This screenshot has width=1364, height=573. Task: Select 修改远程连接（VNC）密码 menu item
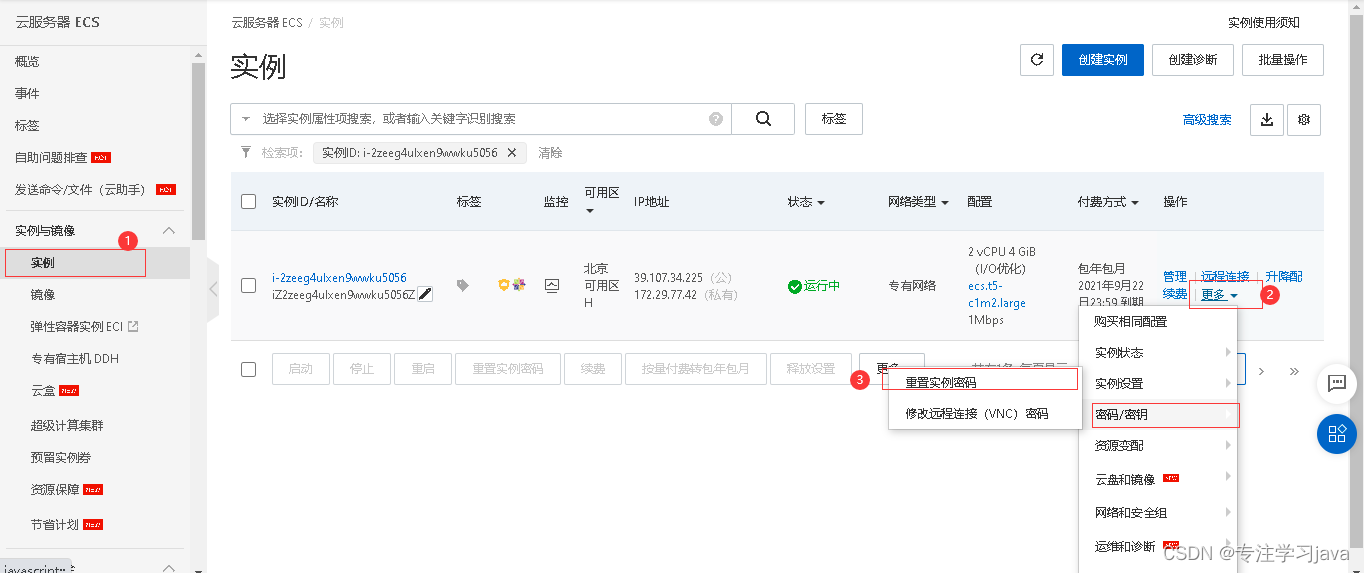point(977,413)
